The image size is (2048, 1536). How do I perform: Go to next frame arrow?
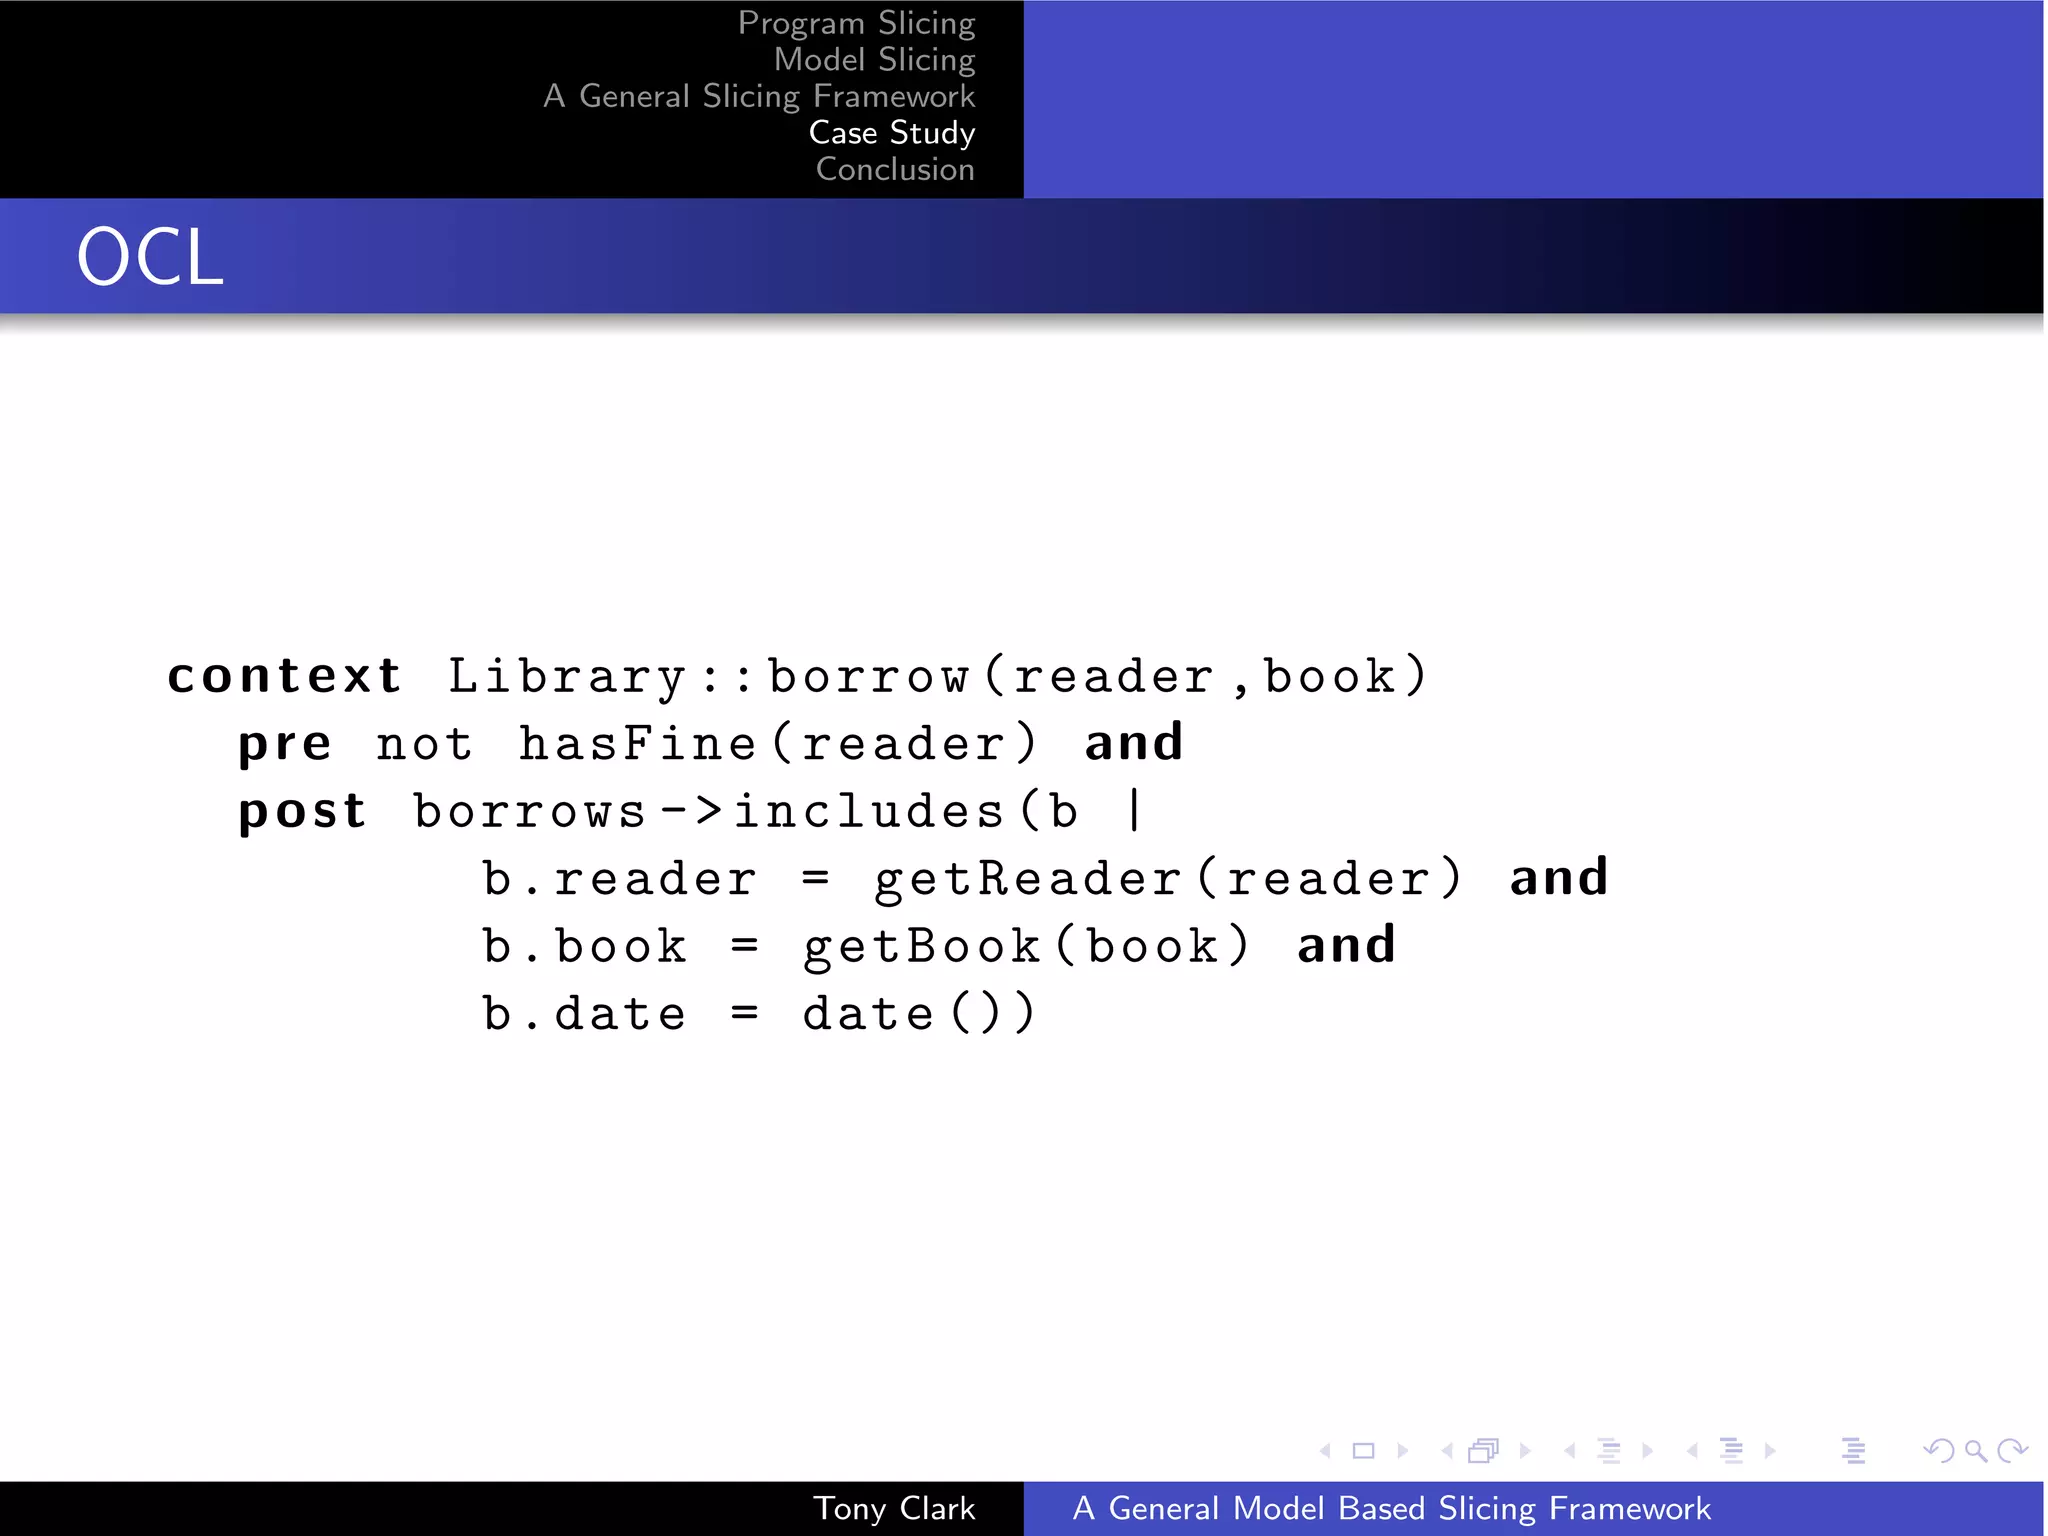click(1525, 1451)
